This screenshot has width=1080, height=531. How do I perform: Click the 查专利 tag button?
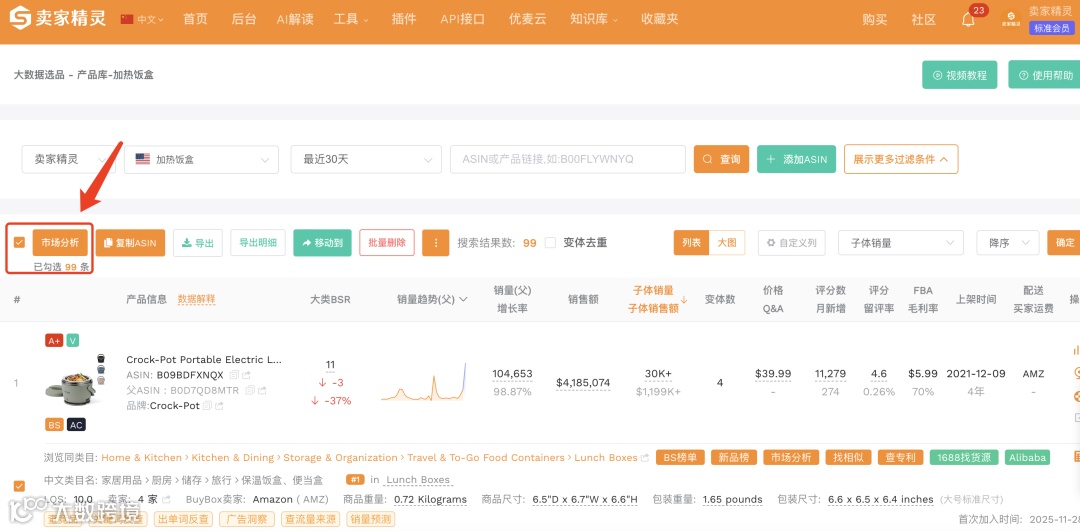pyautogui.click(x=901, y=457)
